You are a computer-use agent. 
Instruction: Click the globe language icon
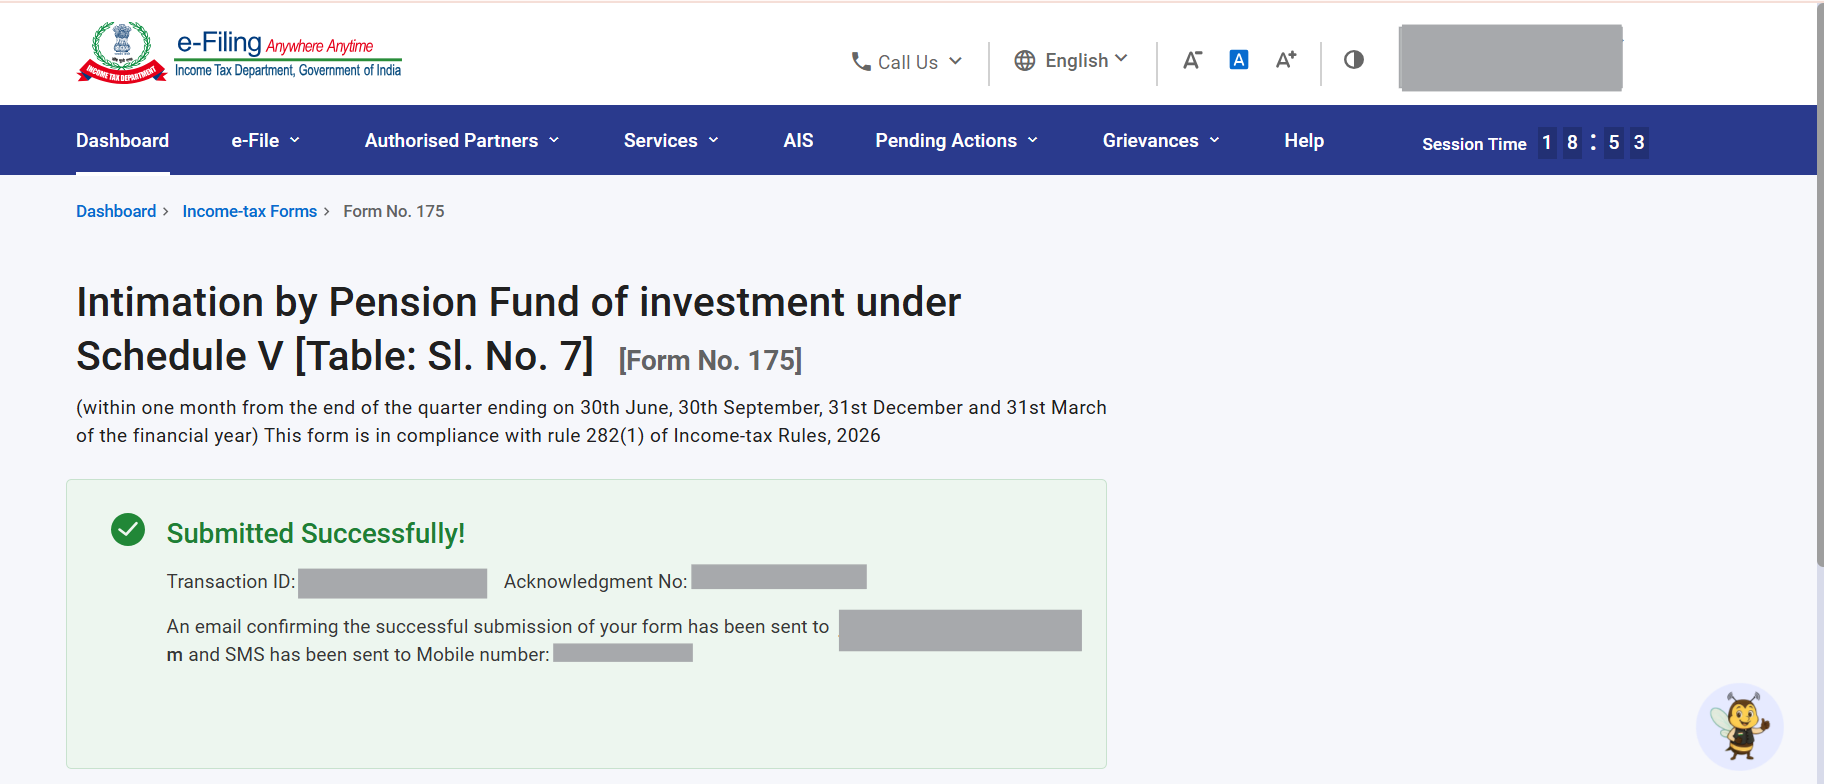tap(1025, 61)
